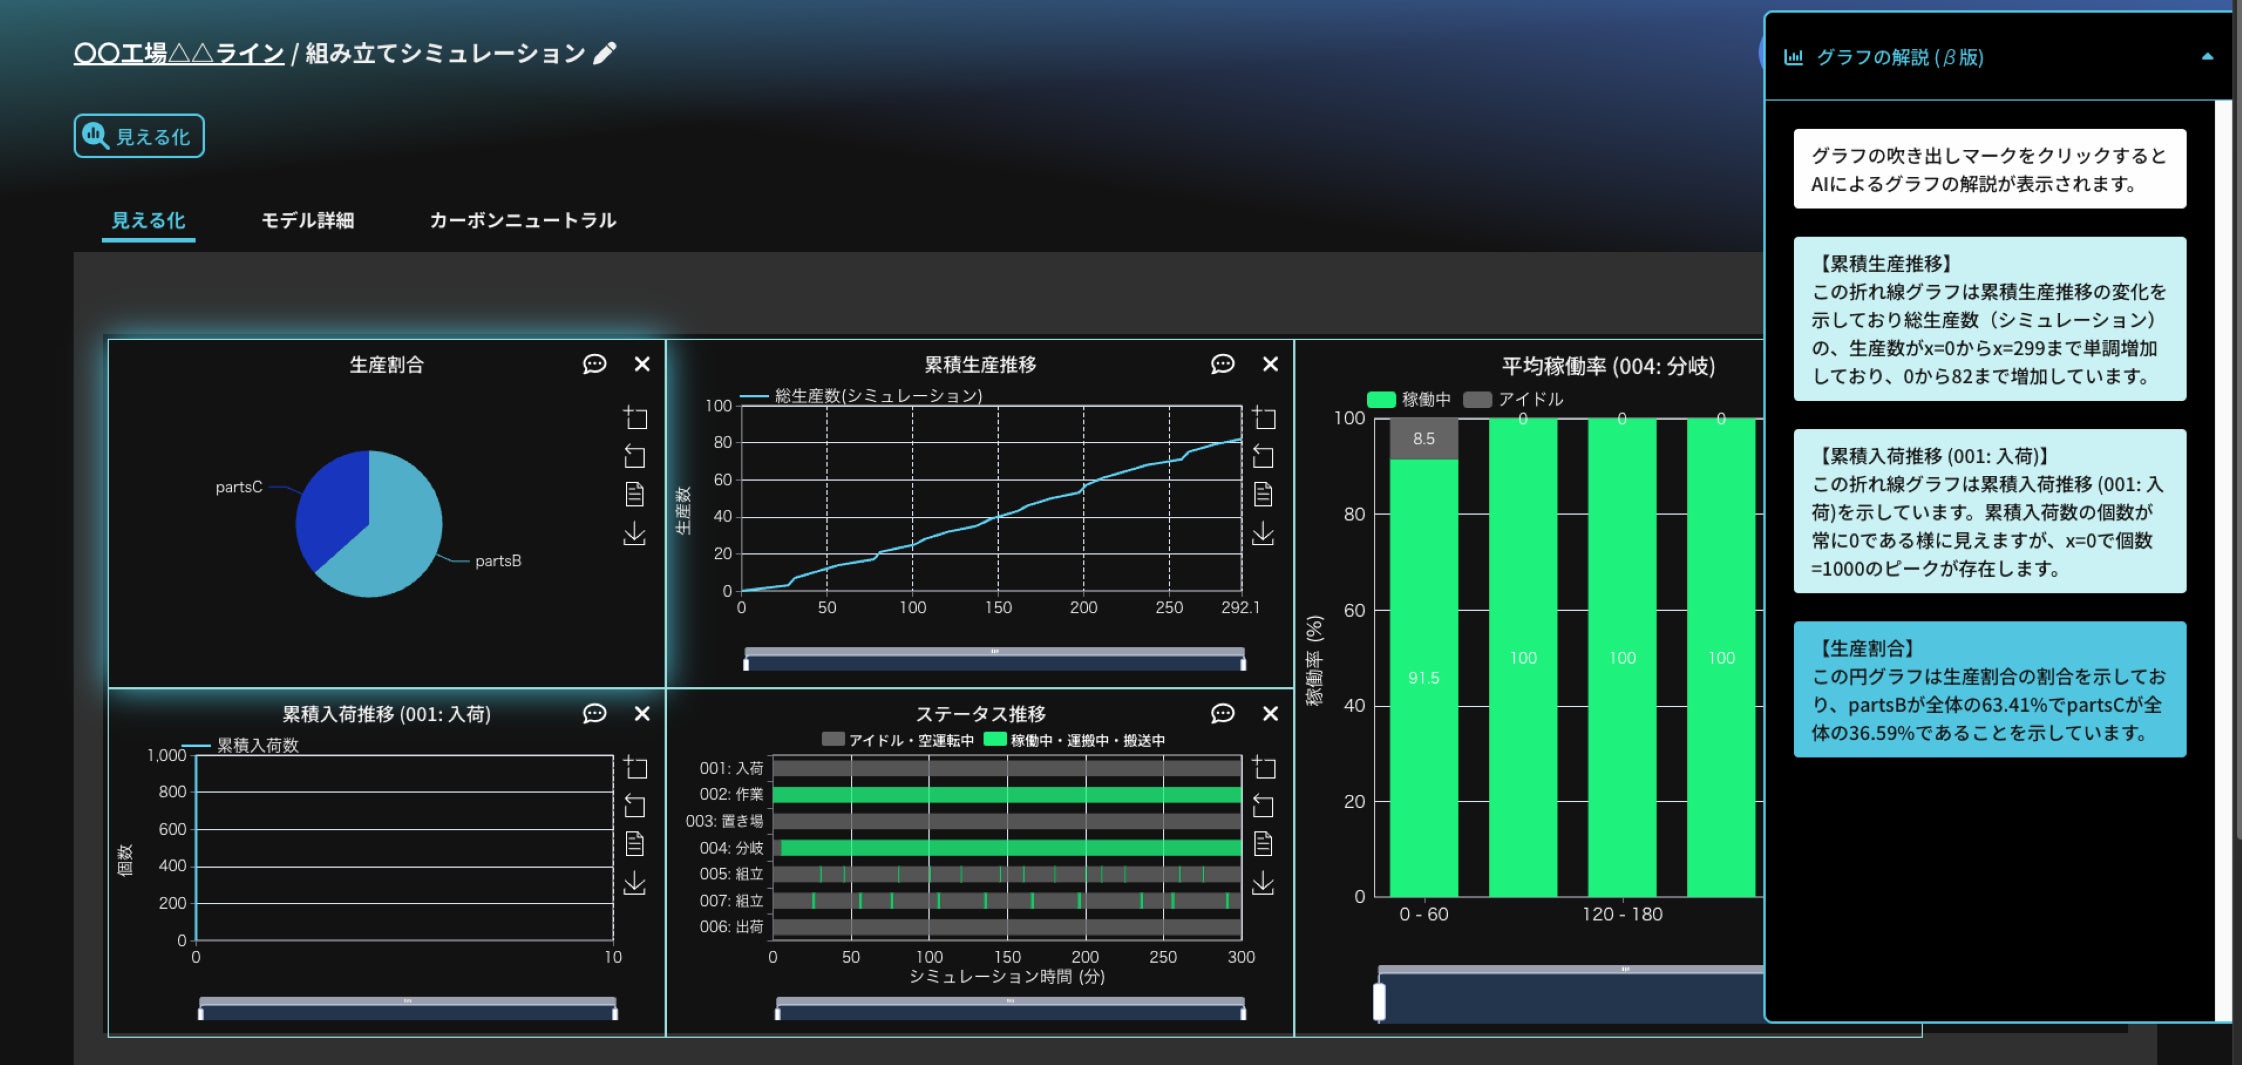Open speech bubble icon on ステータス推移 chart
The image size is (2242, 1065).
tap(1222, 713)
